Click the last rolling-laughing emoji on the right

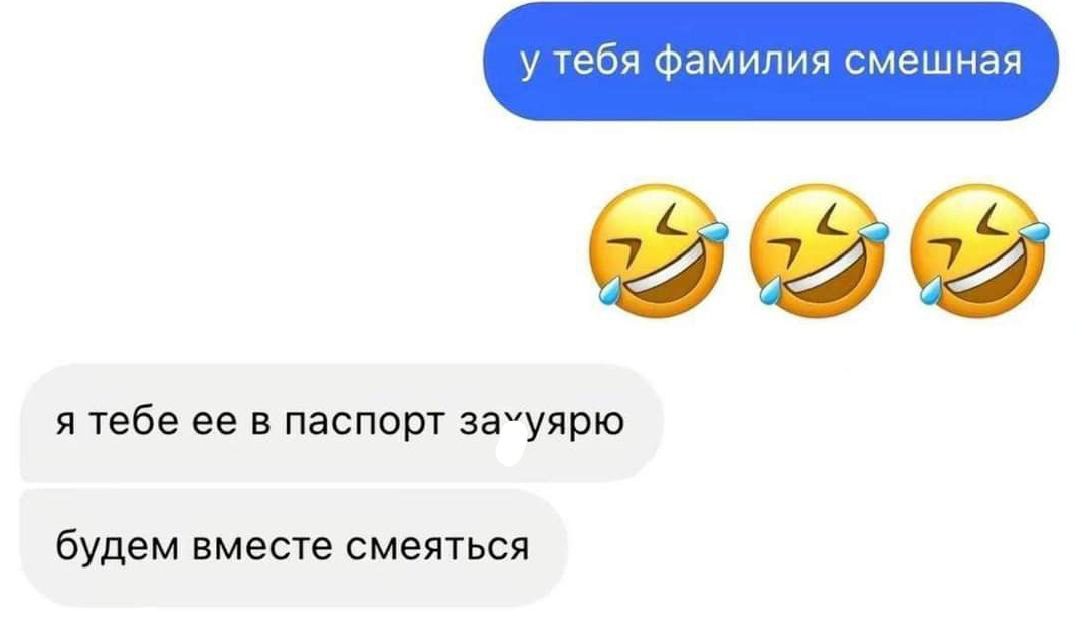(x=979, y=251)
